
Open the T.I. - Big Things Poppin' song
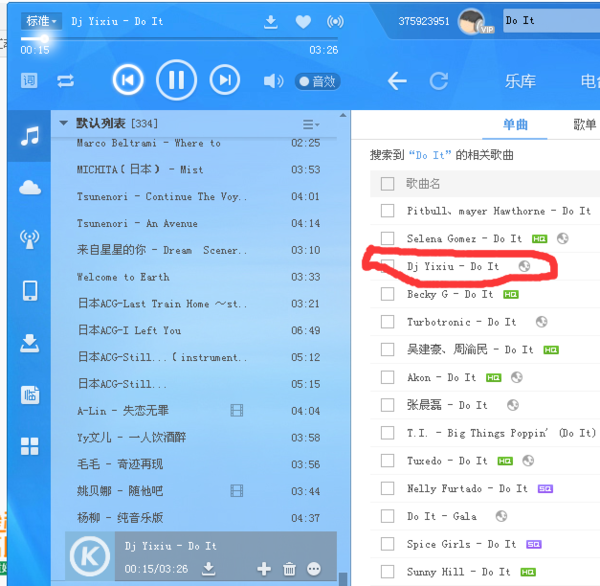[501, 433]
